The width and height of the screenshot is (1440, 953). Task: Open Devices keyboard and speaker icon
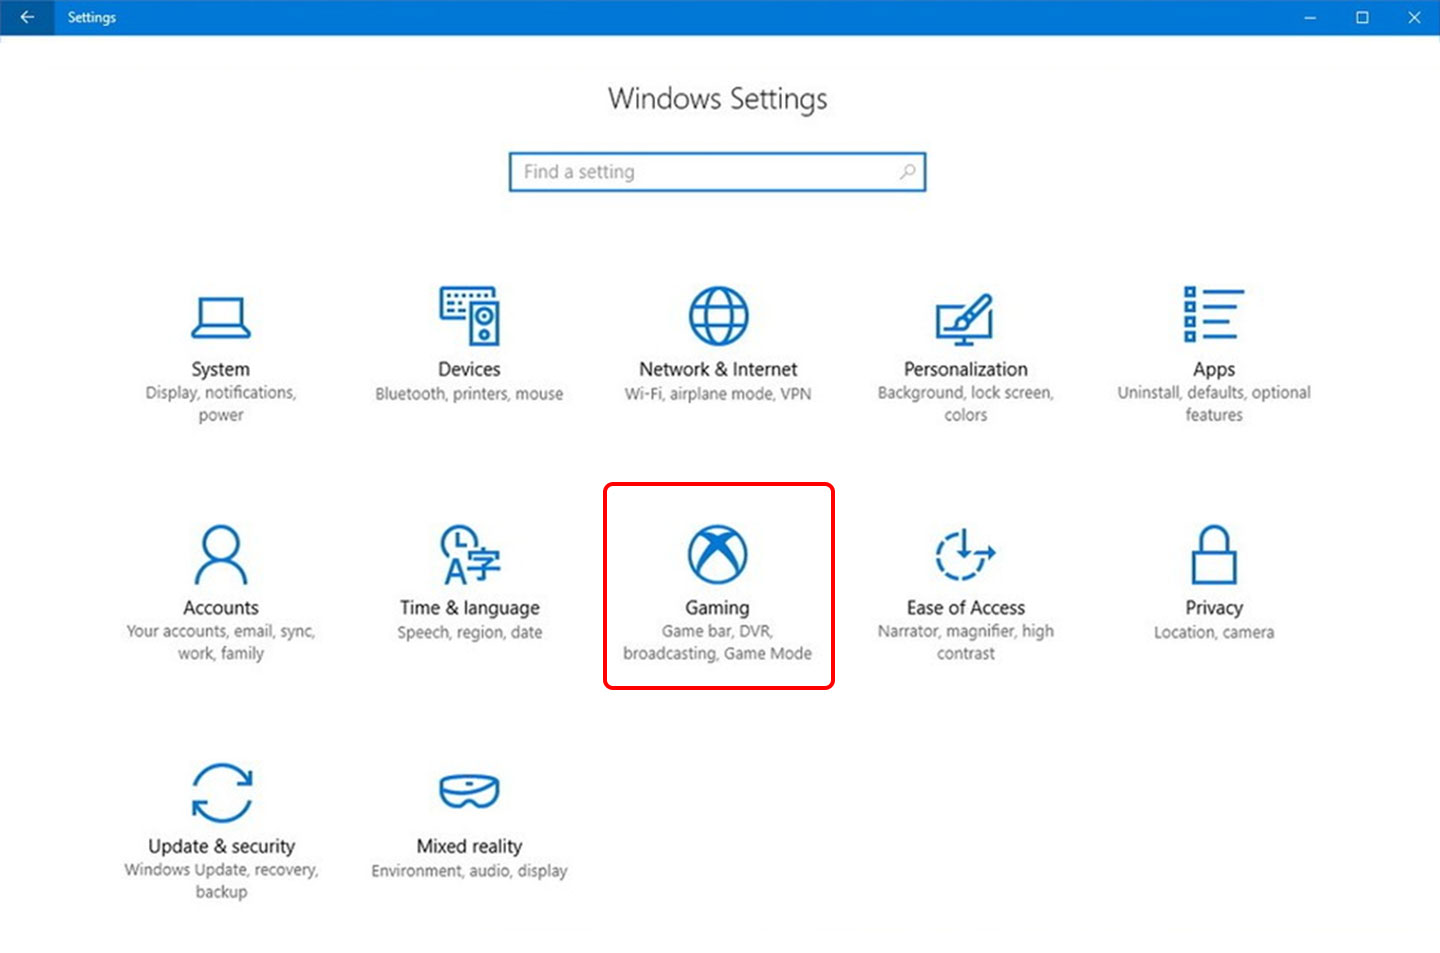(x=469, y=316)
